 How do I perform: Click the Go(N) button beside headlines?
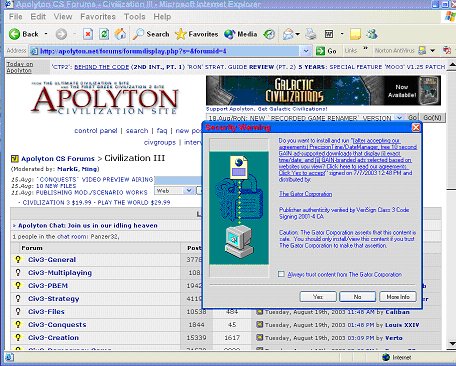[x=432, y=118]
